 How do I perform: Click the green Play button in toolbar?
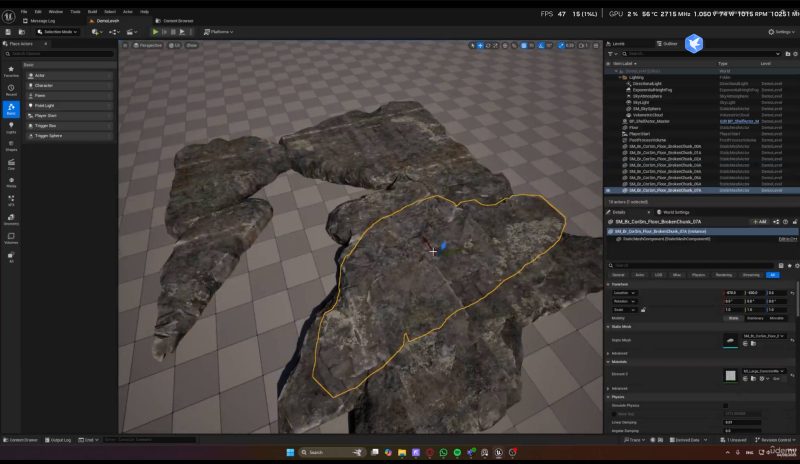click(155, 32)
